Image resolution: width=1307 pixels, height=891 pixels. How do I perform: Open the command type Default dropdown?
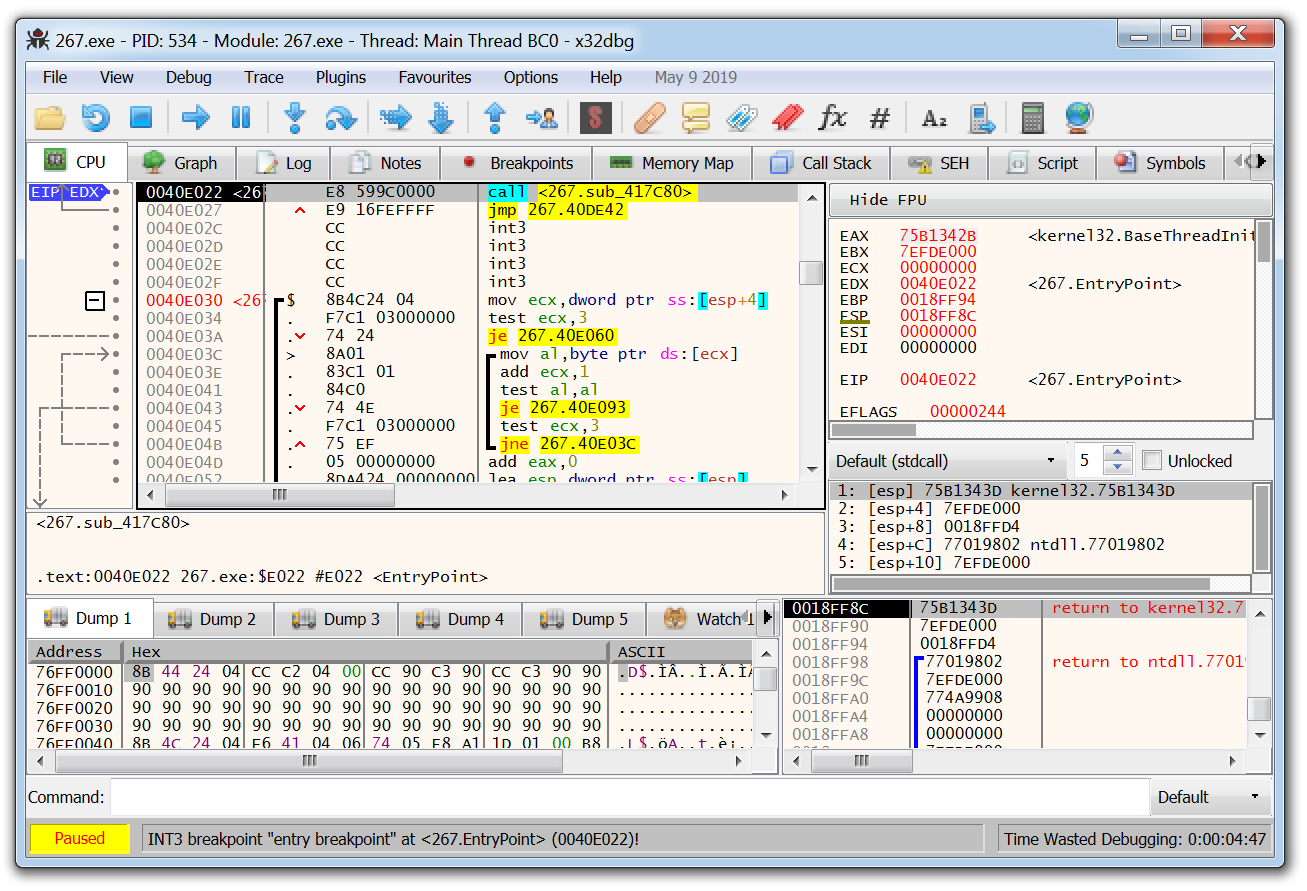coord(1208,797)
